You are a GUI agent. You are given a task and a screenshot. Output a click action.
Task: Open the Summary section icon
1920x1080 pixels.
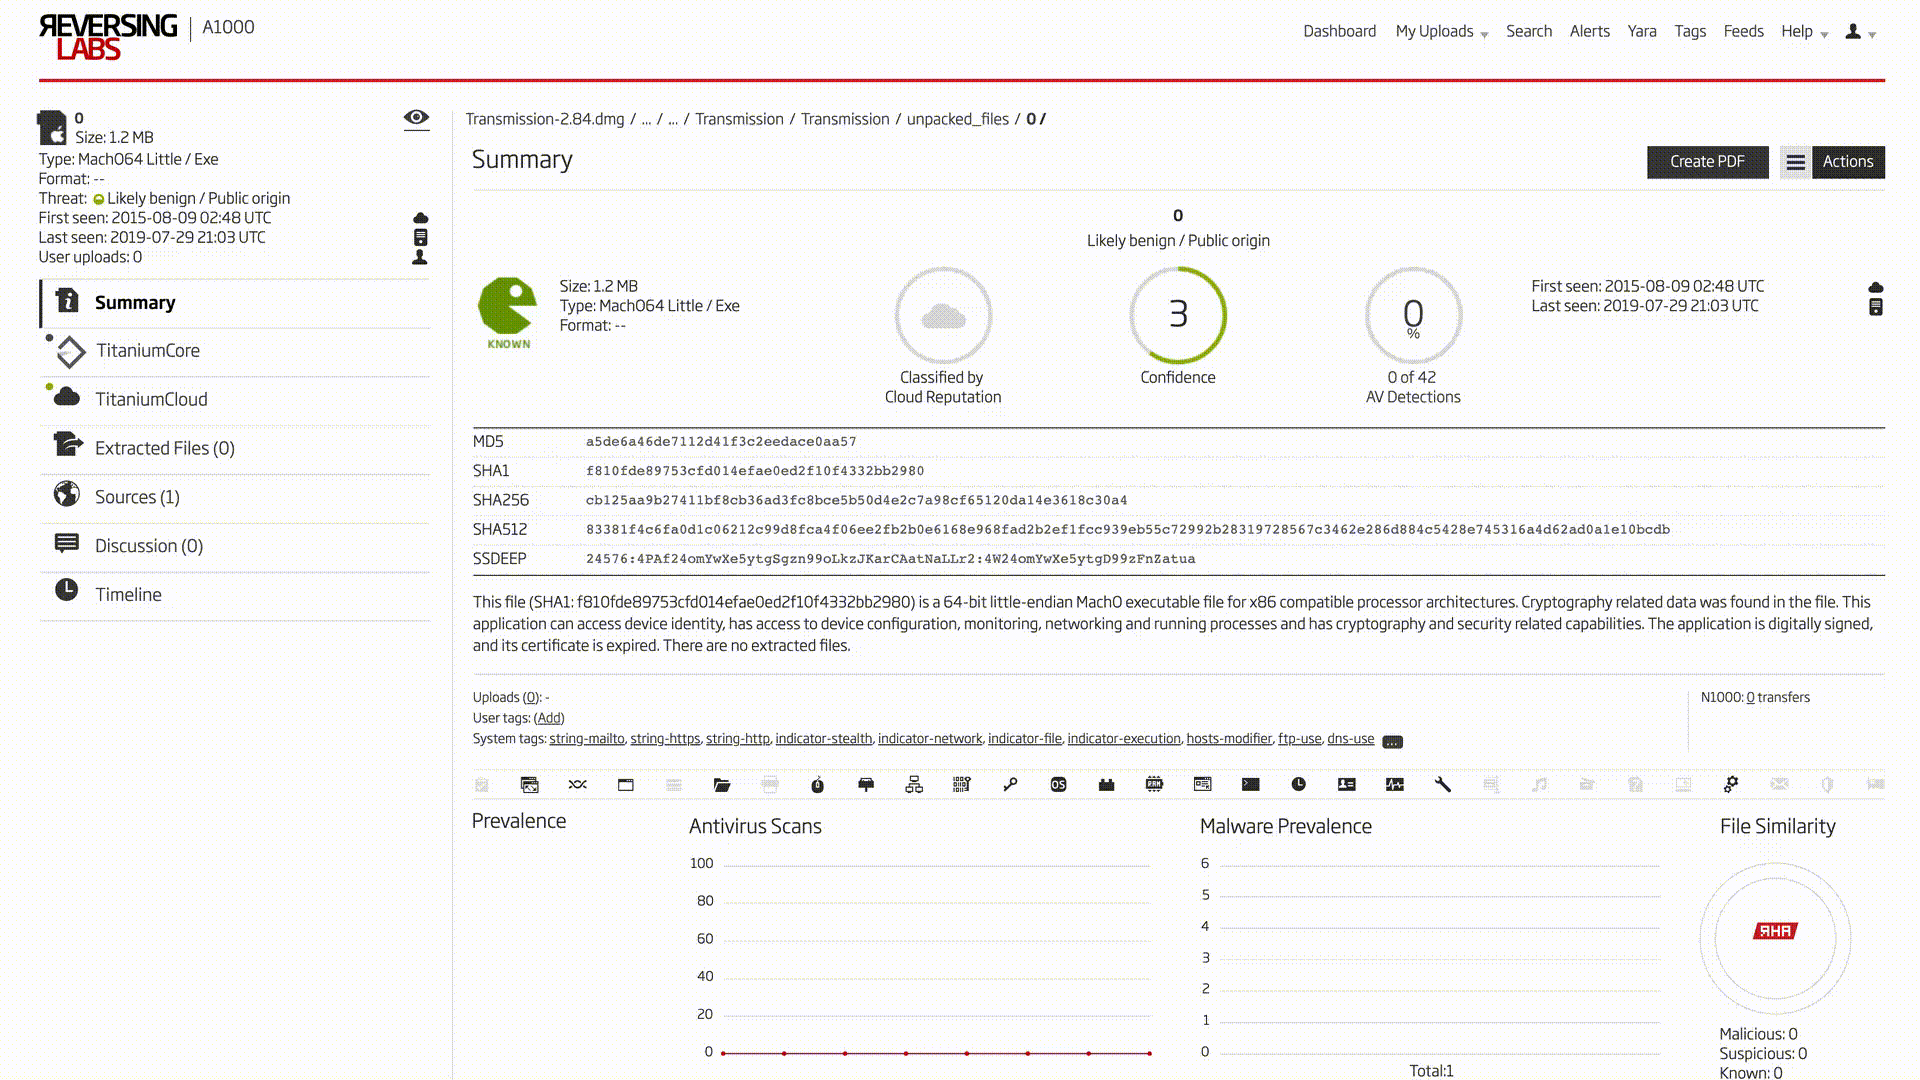[x=67, y=300]
